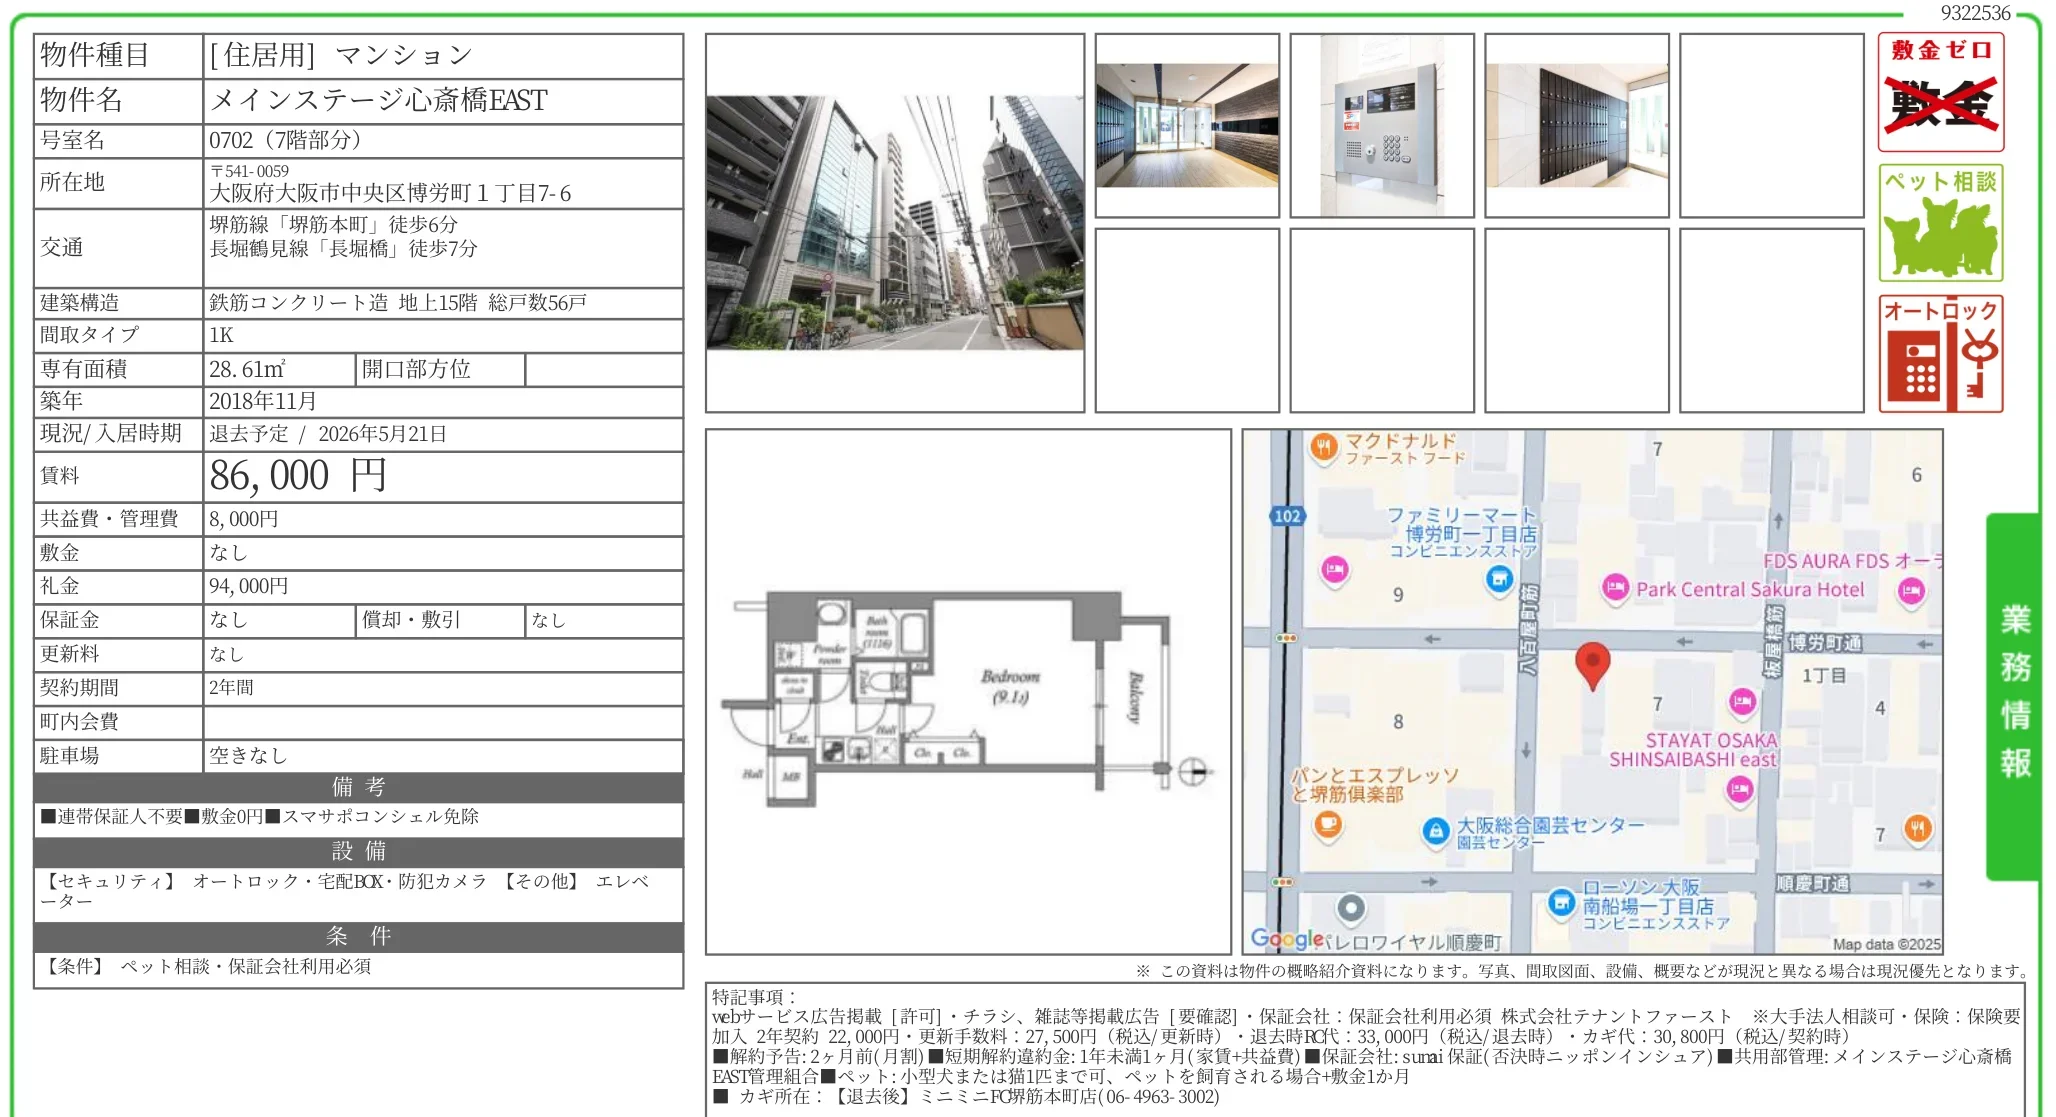Screen dimensions: 2056x1117
Task: Click Park Central Sakura Hotel marker
Action: click(1615, 588)
